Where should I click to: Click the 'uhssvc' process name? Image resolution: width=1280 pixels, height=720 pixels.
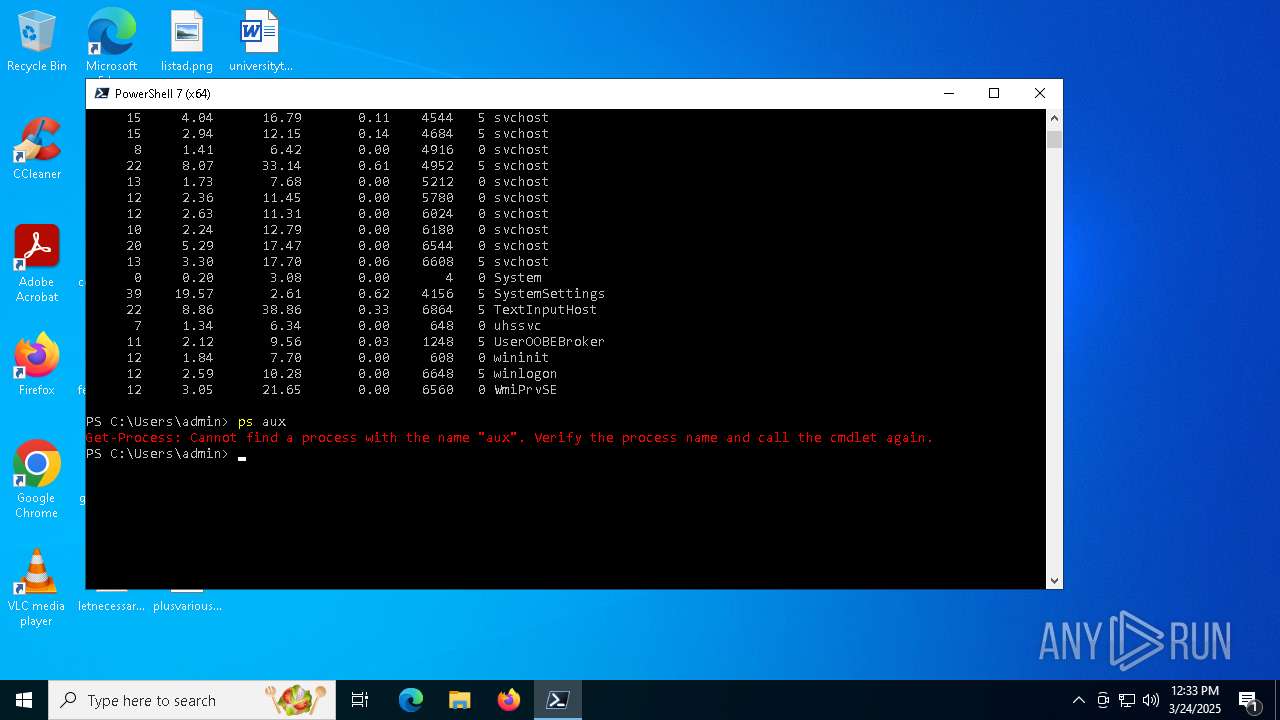click(517, 325)
